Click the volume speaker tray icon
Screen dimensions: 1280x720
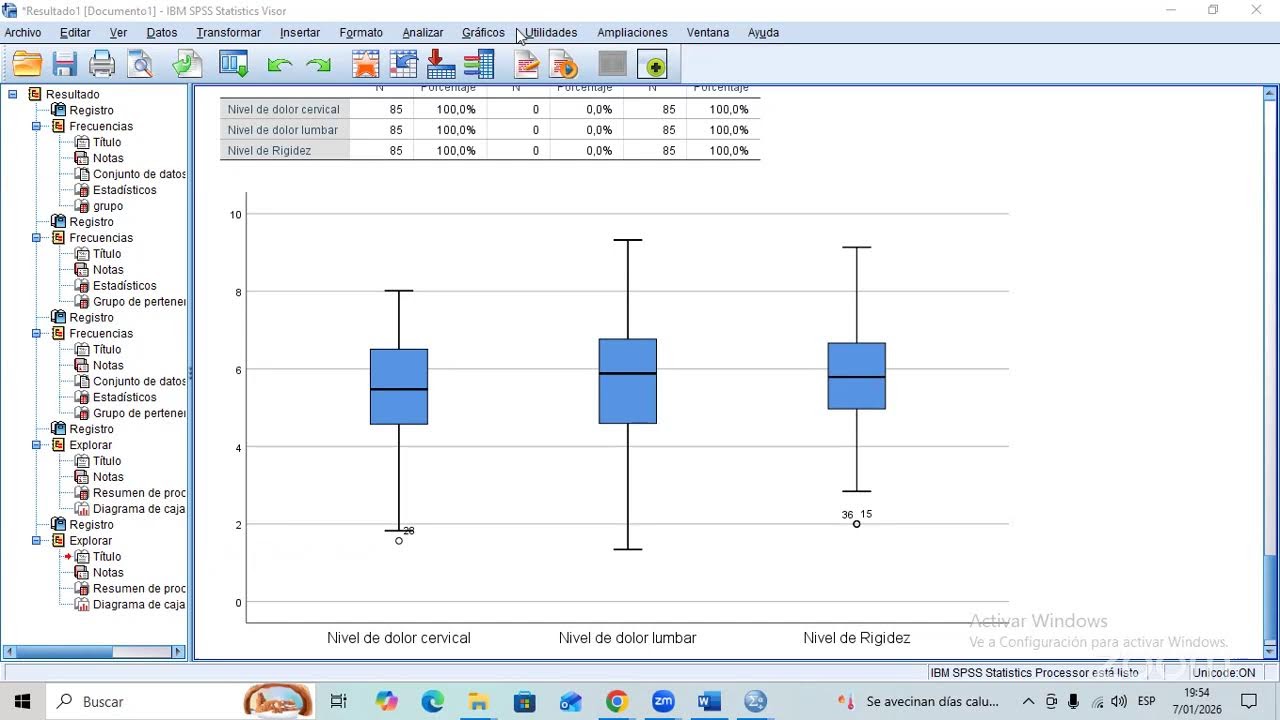(x=1119, y=702)
